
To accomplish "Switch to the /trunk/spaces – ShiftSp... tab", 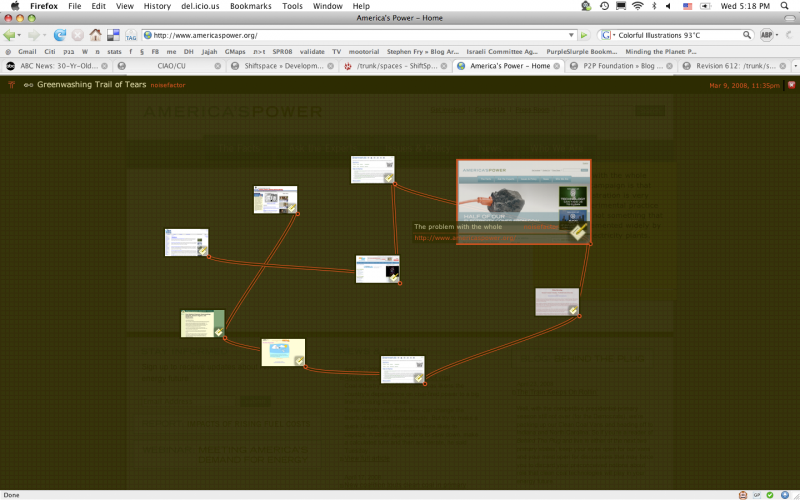I will pyautogui.click(x=395, y=66).
